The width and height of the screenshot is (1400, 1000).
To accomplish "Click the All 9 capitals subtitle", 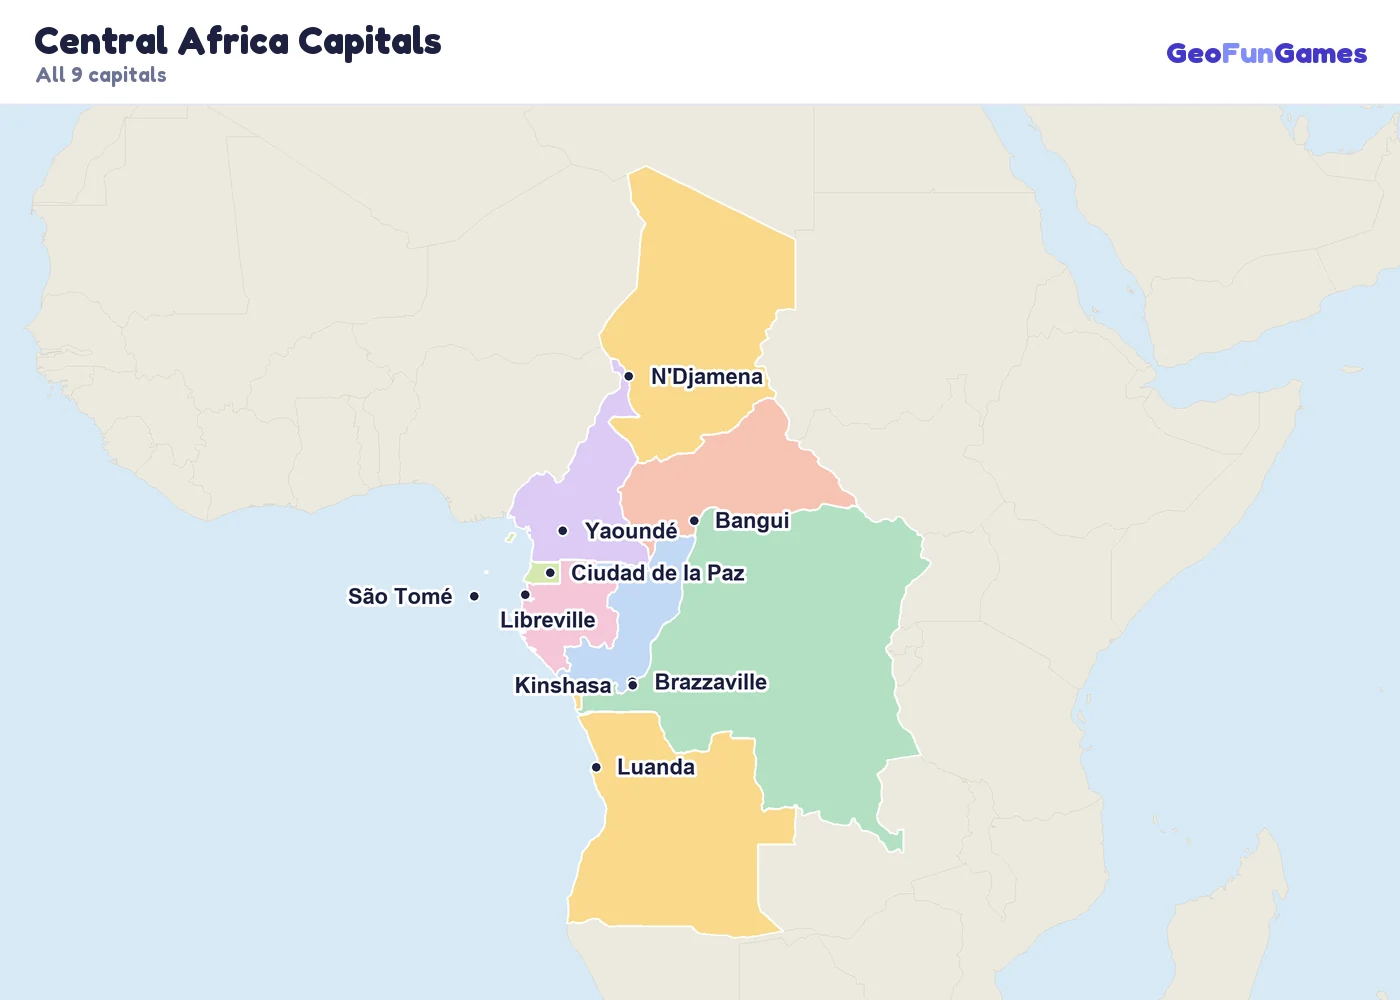I will coord(101,75).
